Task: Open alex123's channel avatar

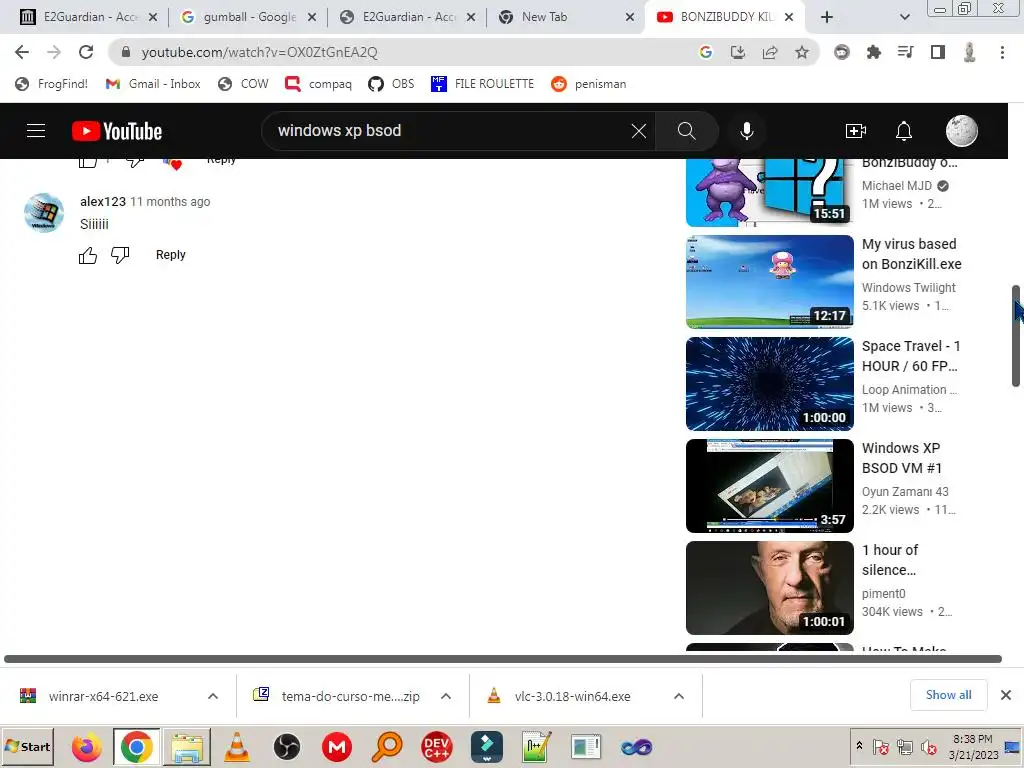Action: coord(44,212)
